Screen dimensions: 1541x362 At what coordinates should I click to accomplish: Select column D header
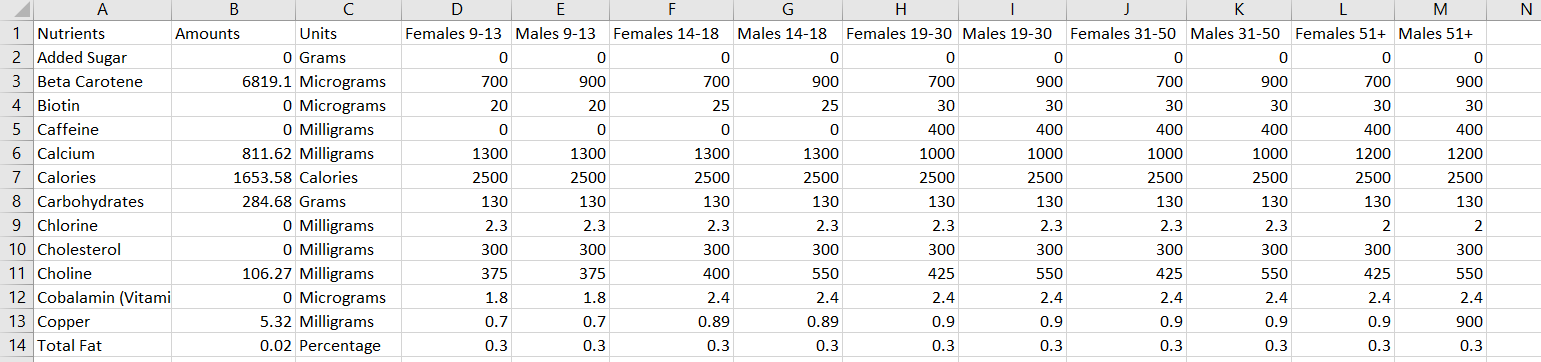456,10
